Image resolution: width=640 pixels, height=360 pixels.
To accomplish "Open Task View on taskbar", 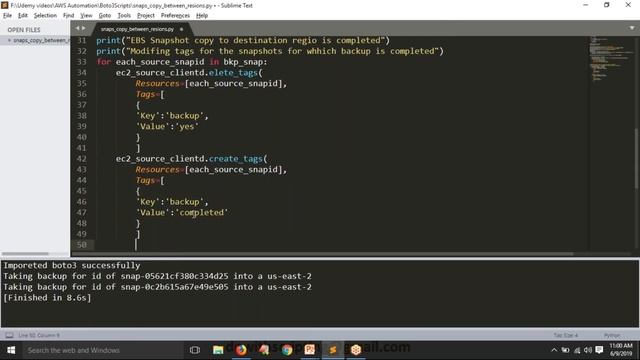I will pos(195,350).
